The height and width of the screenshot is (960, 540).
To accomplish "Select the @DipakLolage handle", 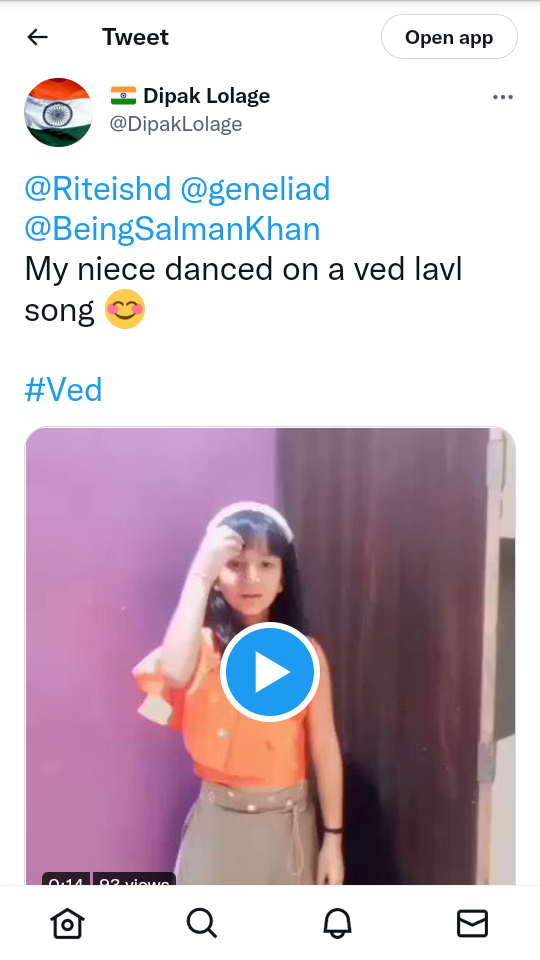I will [176, 124].
